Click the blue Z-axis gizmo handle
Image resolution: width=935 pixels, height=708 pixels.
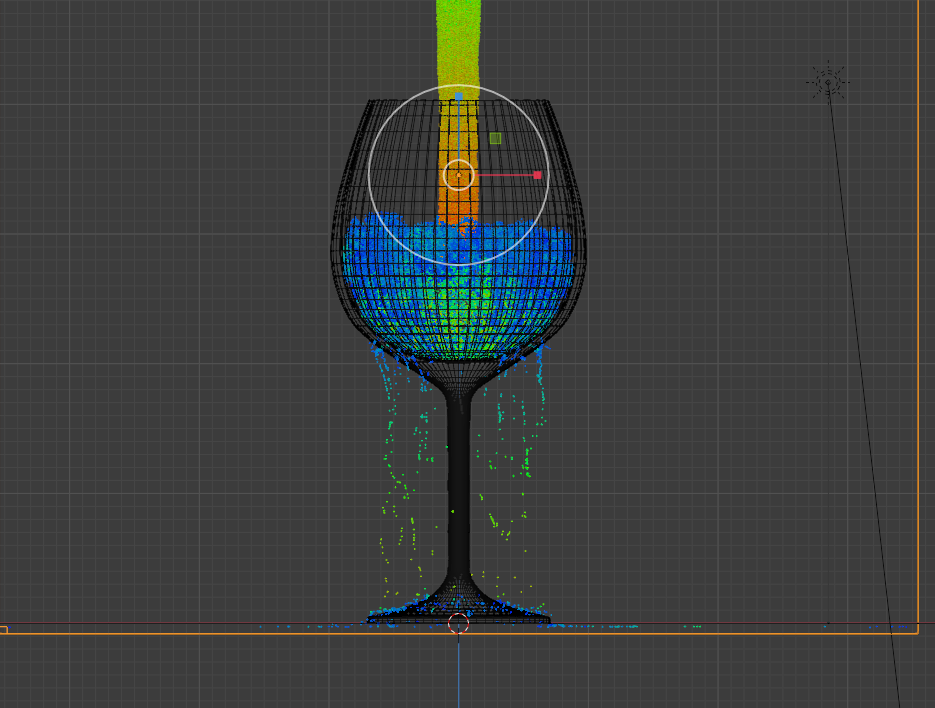pos(459,96)
